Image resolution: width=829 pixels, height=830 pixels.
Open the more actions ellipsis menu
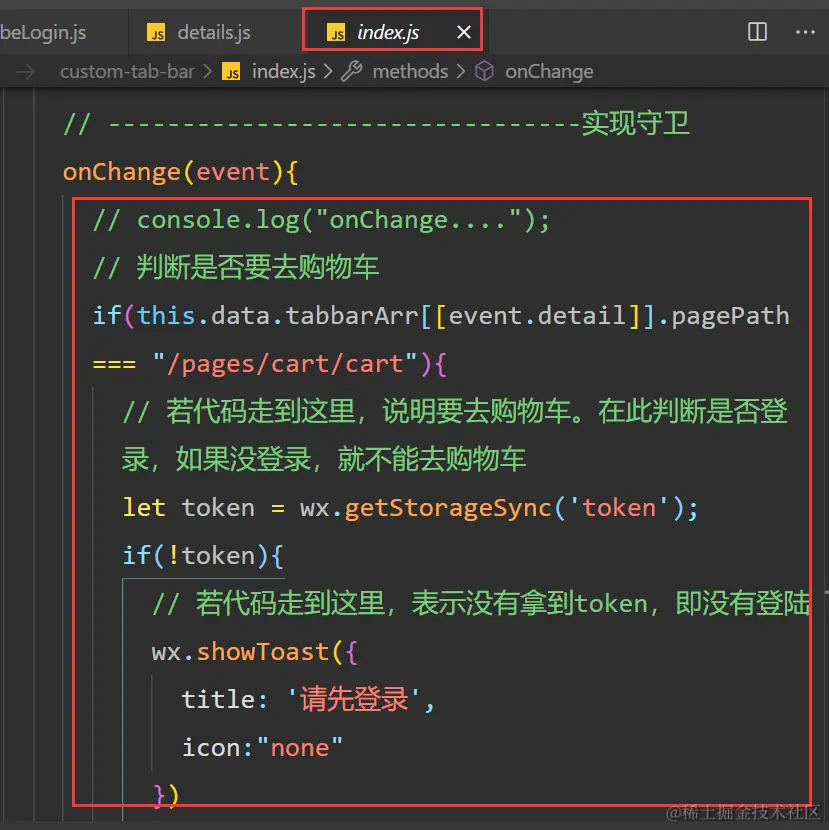(805, 32)
